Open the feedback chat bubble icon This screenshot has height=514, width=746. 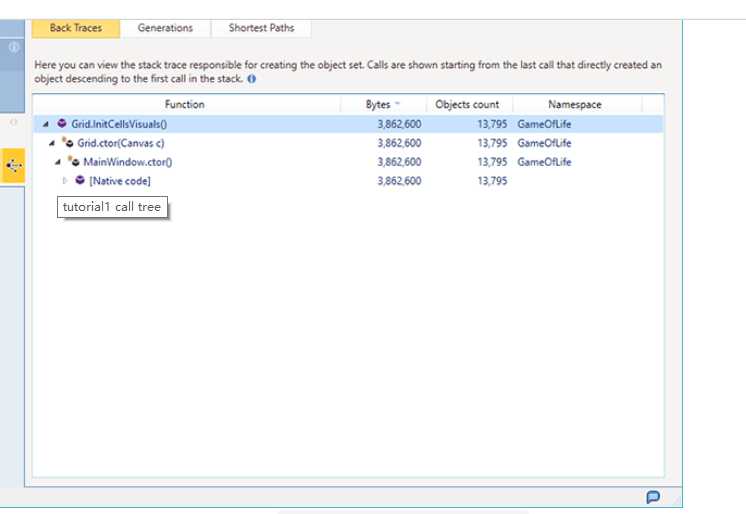(x=653, y=497)
